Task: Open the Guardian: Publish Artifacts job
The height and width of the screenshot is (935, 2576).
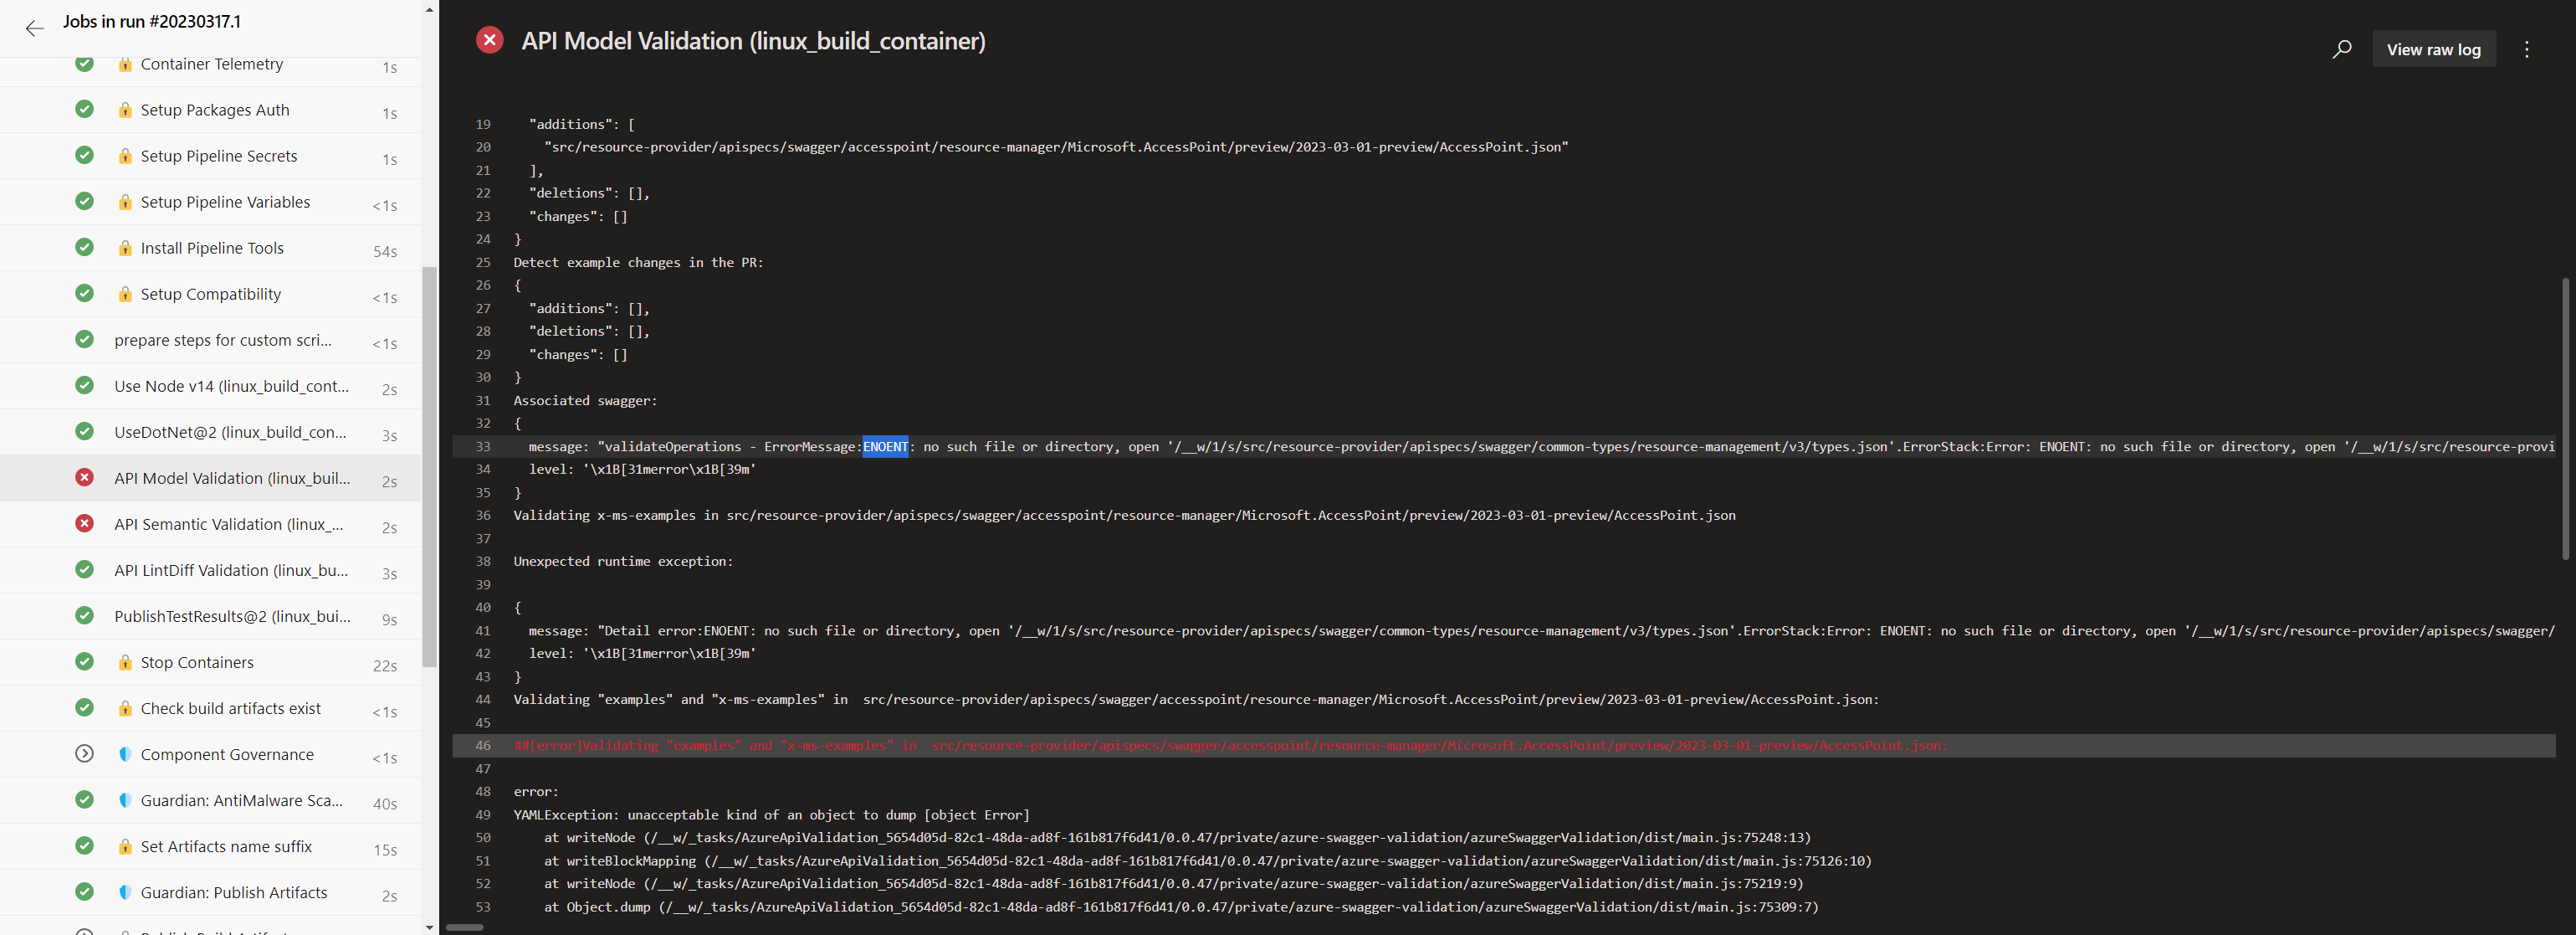Action: coord(234,892)
